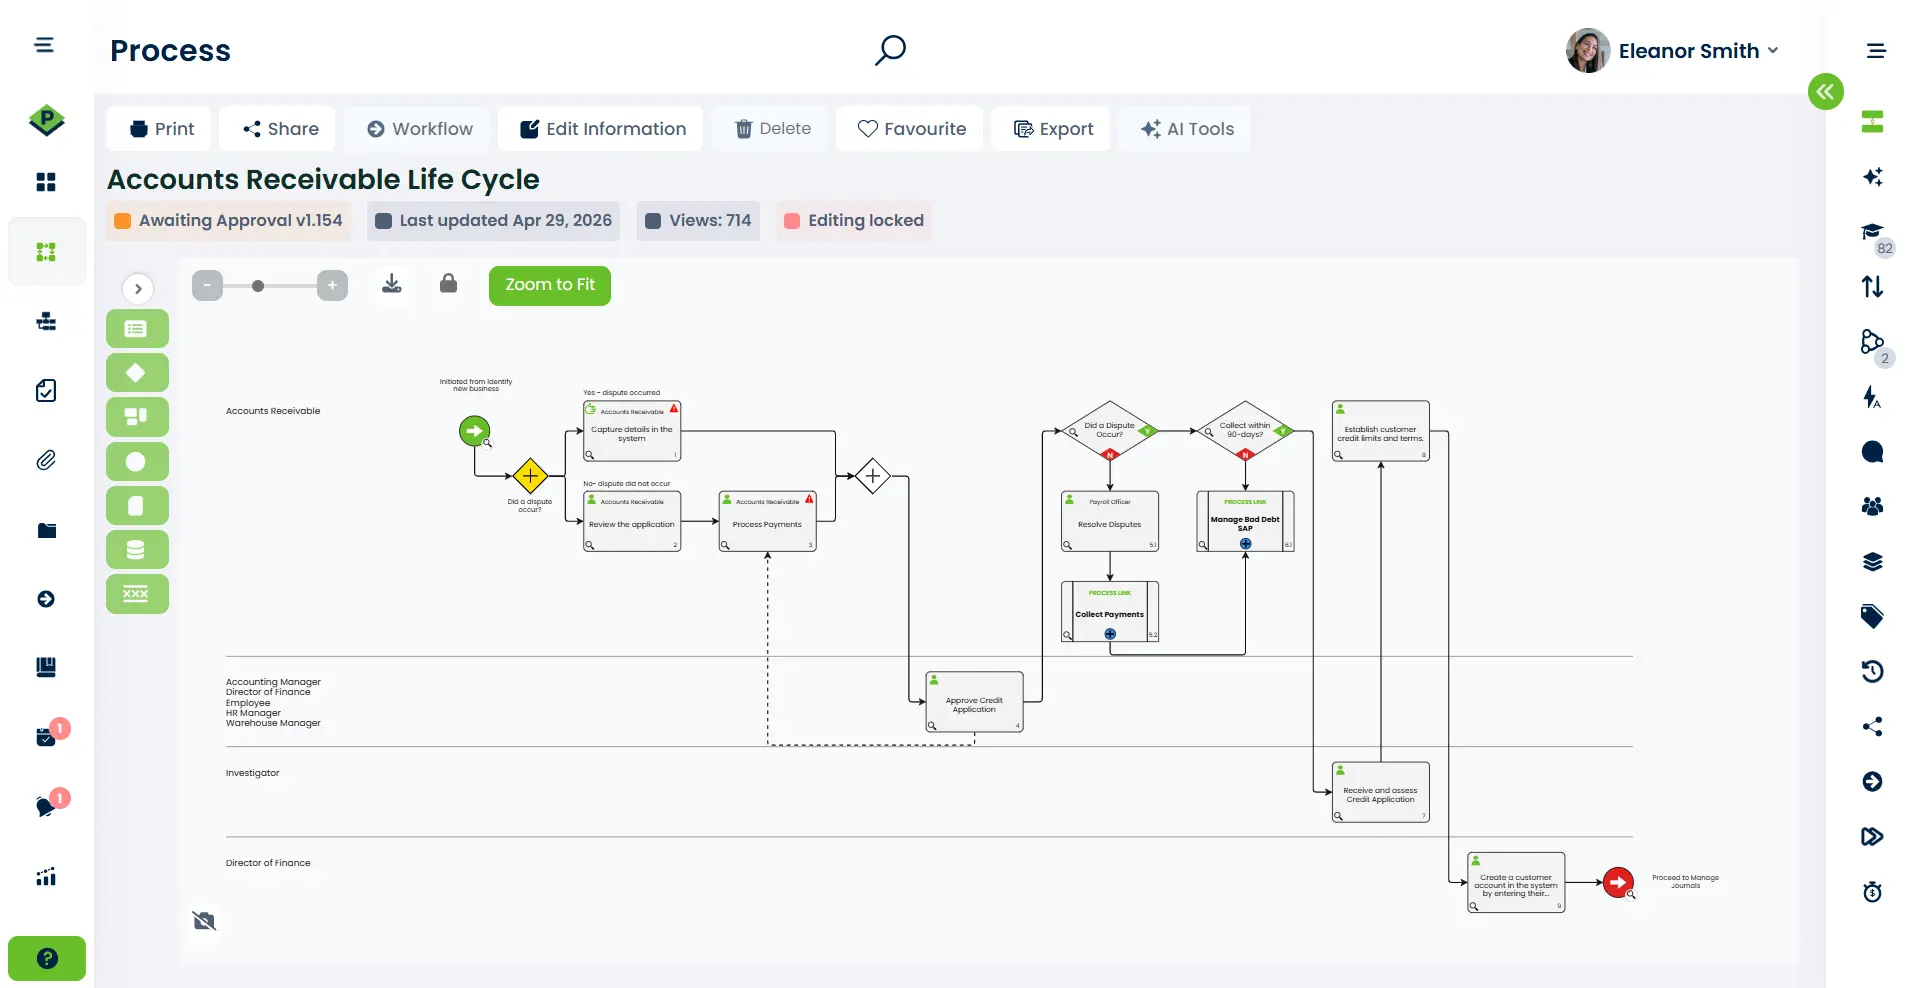This screenshot has height=988, width=1920.
Task: Click the Edit Information button
Action: [x=602, y=129]
